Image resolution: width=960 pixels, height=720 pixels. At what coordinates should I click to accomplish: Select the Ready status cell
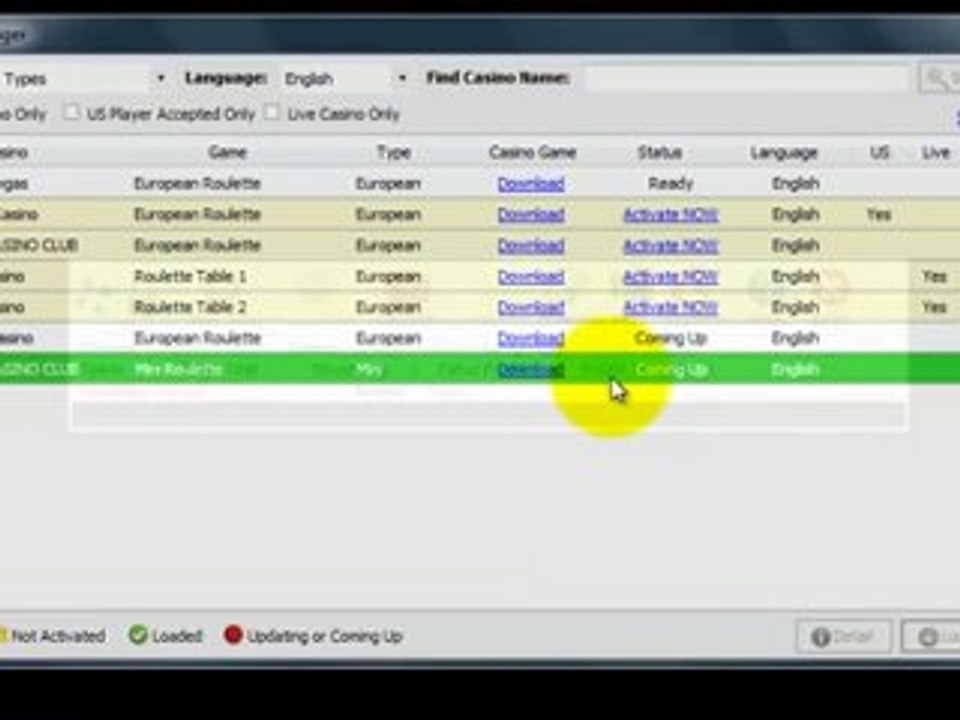pyautogui.click(x=670, y=184)
